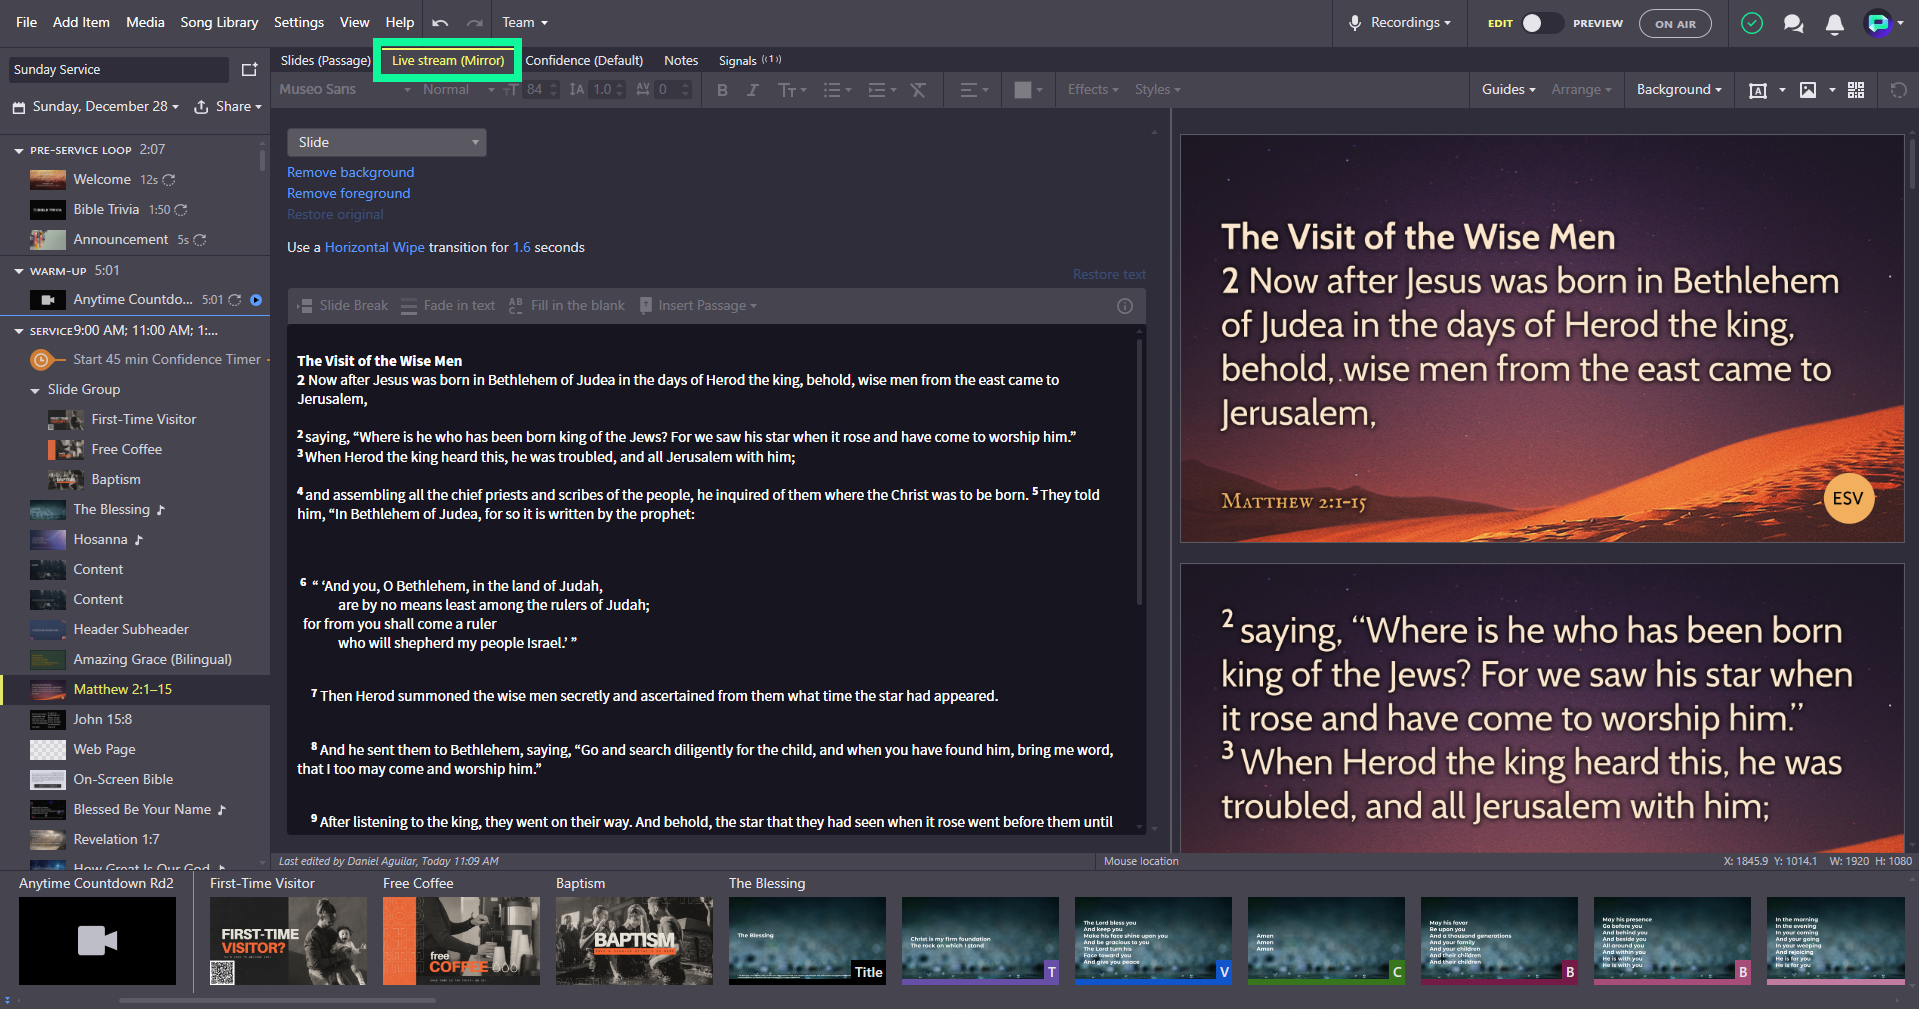Click the Baptism slide thumbnail in filmstrip

[x=634, y=941]
